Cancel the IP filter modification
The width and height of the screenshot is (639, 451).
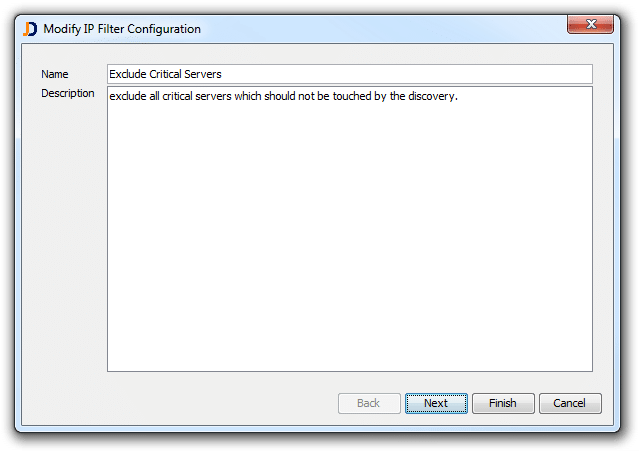(x=570, y=403)
